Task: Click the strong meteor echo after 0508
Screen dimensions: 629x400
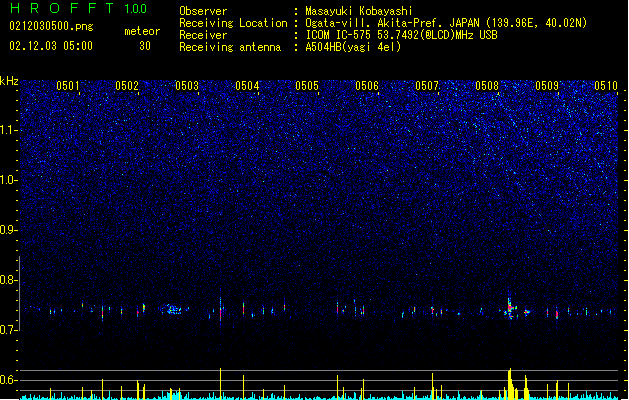Action: [510, 308]
